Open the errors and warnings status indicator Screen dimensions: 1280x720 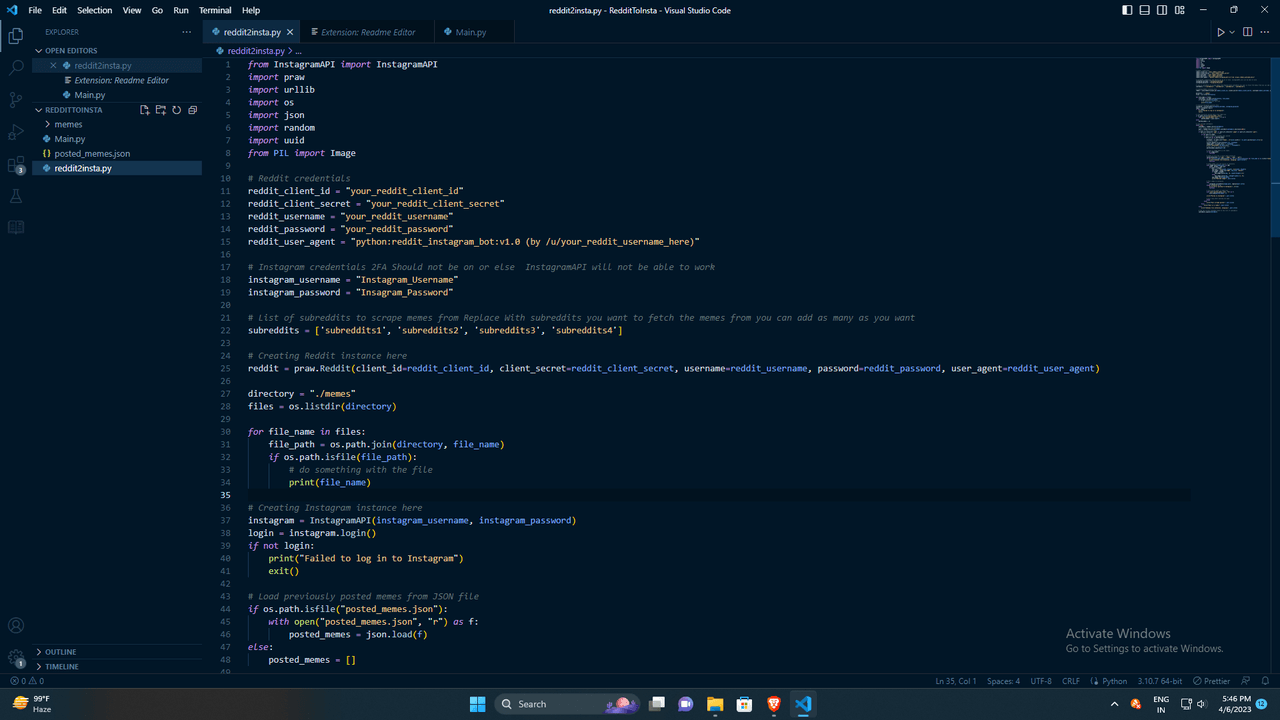tap(26, 681)
